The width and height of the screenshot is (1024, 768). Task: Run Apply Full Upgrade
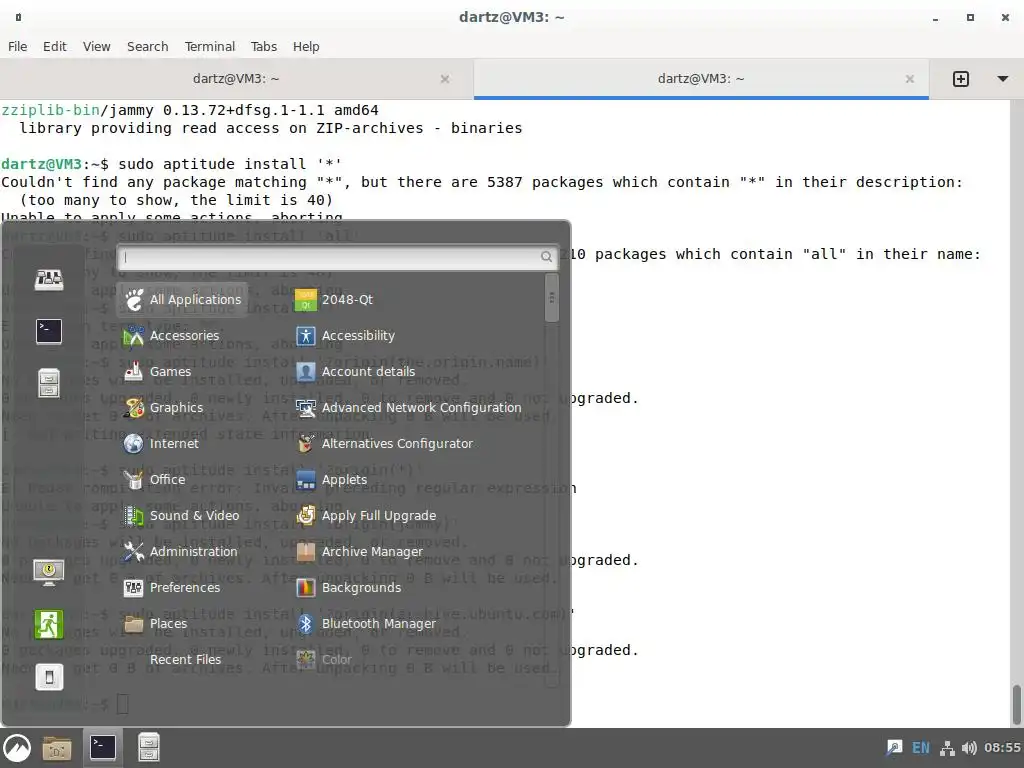pos(366,515)
